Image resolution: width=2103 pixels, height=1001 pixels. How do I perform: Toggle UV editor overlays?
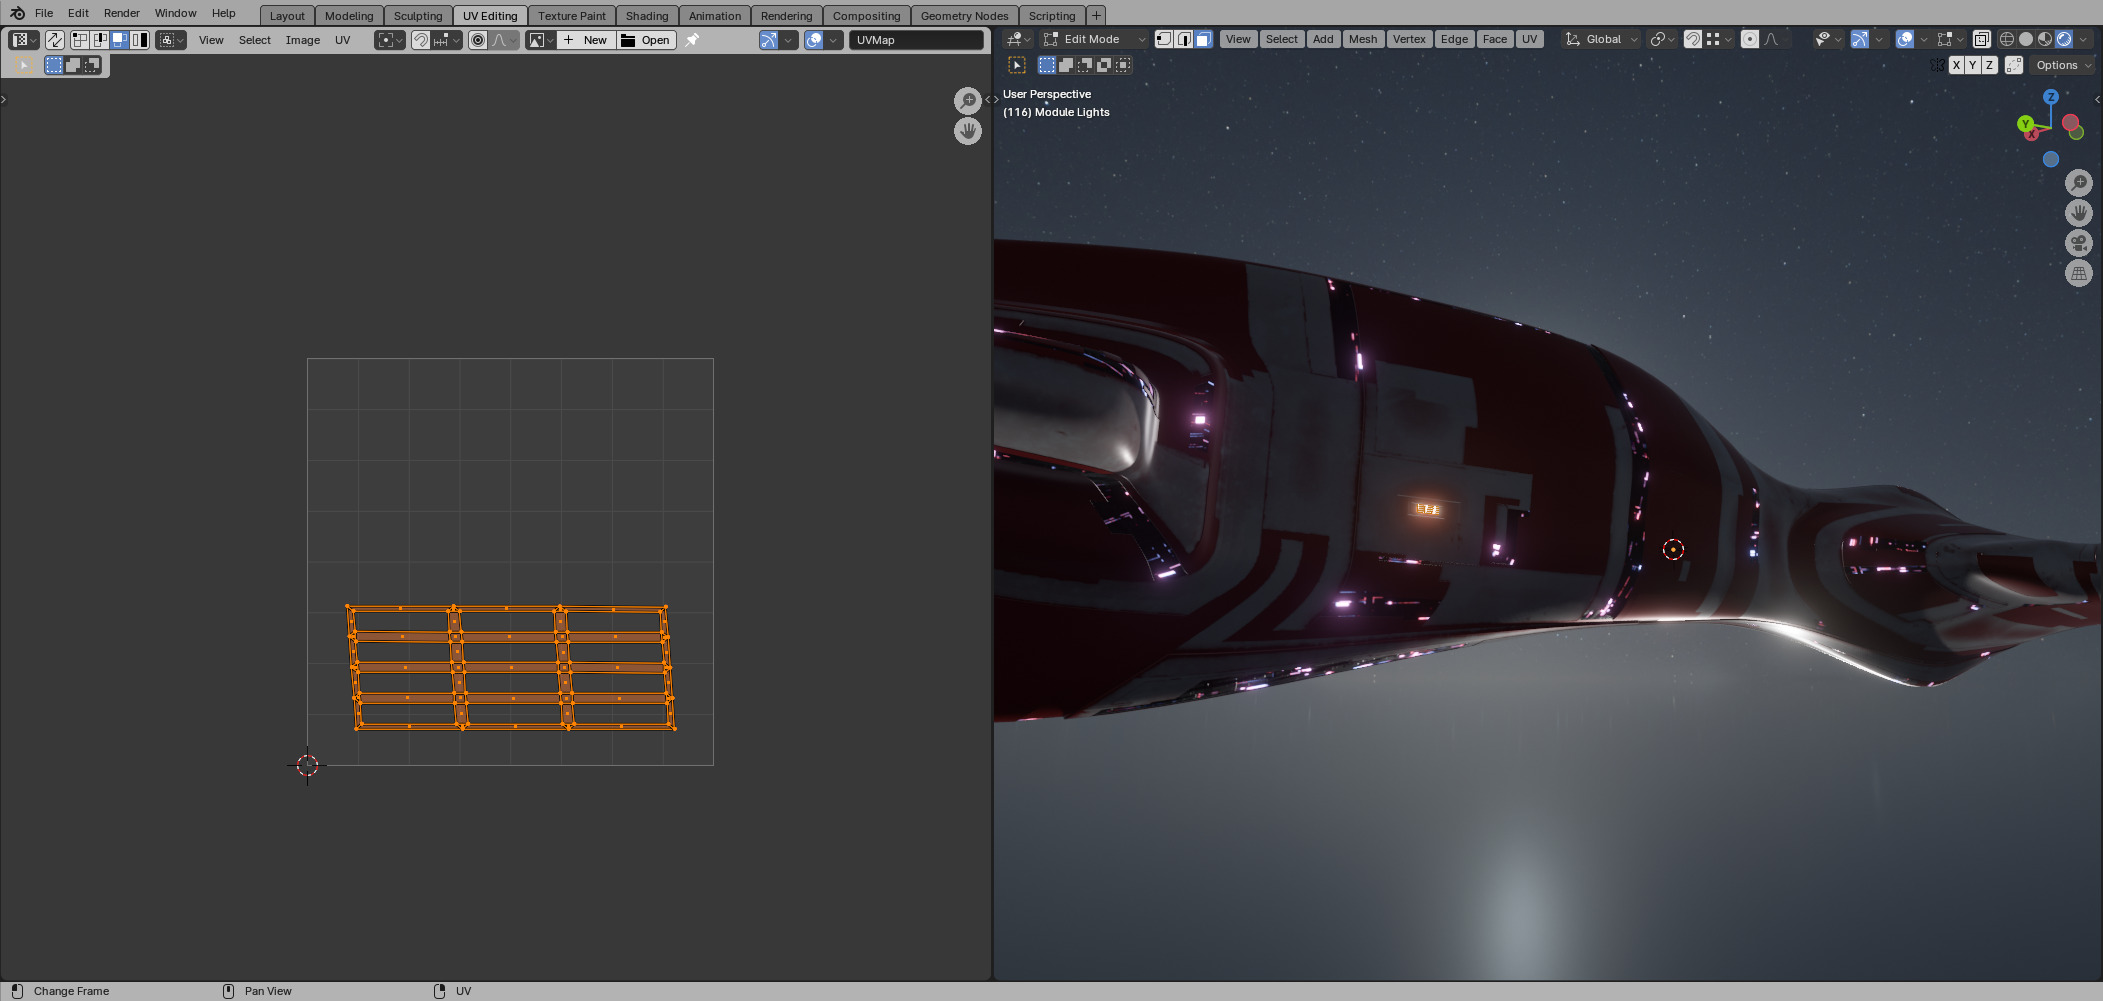pyautogui.click(x=814, y=40)
